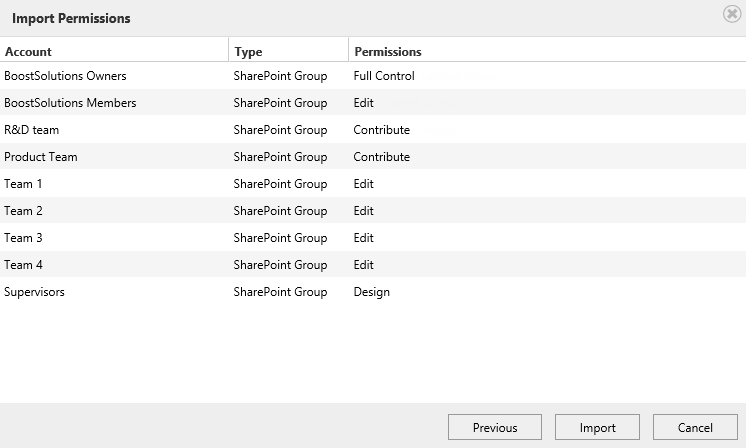Close the Import Permissions dialog
Image resolution: width=746 pixels, height=448 pixels.
pos(732,14)
